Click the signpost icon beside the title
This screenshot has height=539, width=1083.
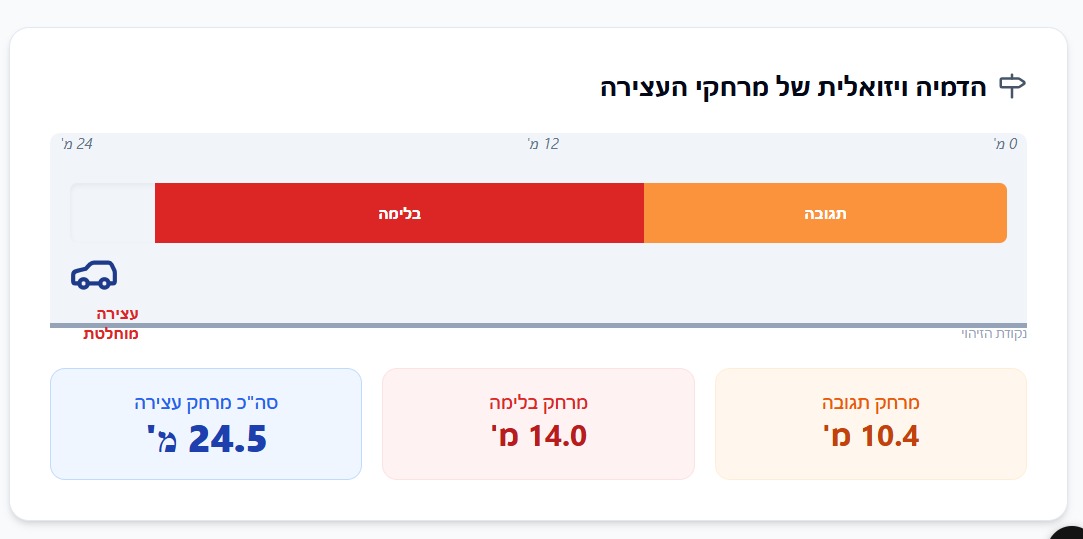[1013, 86]
